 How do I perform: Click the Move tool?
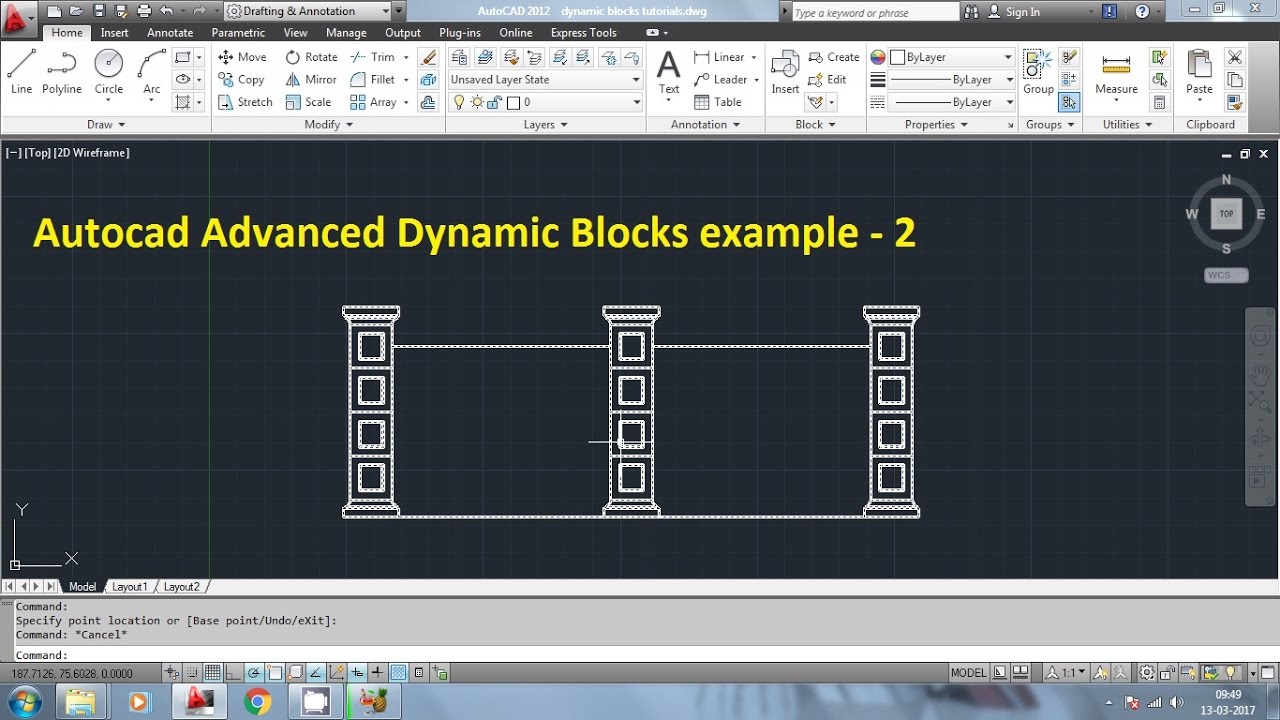(x=242, y=57)
